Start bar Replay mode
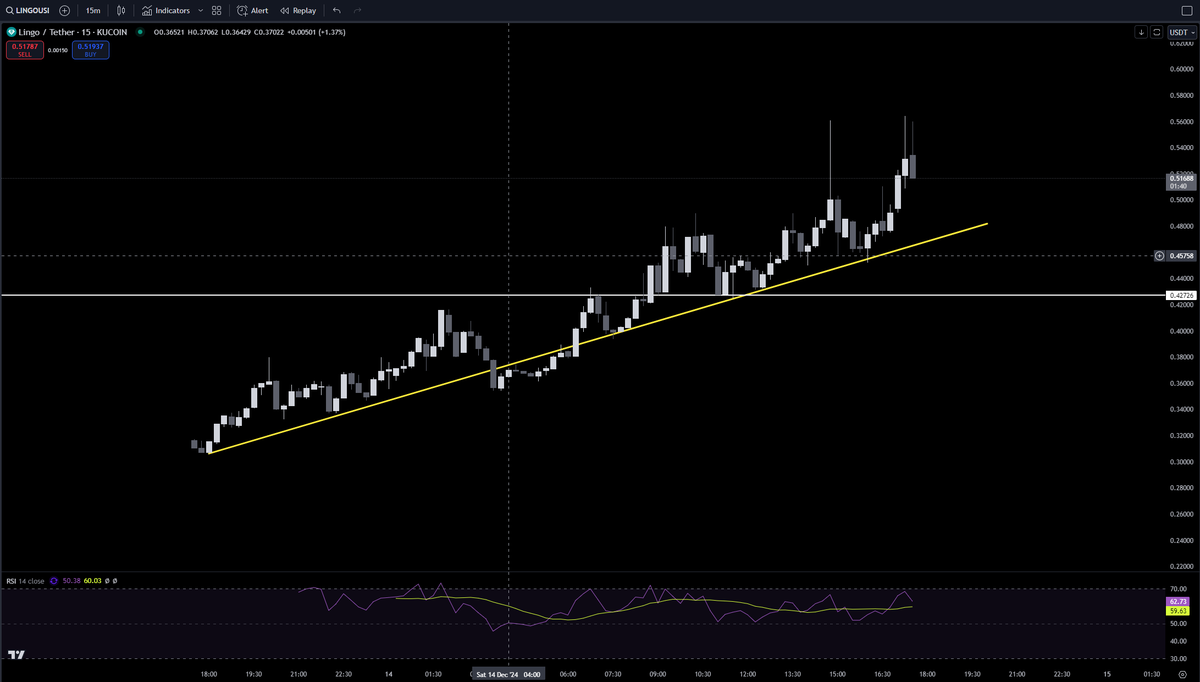Screen dimensions: 1200x682 [x=297, y=10]
